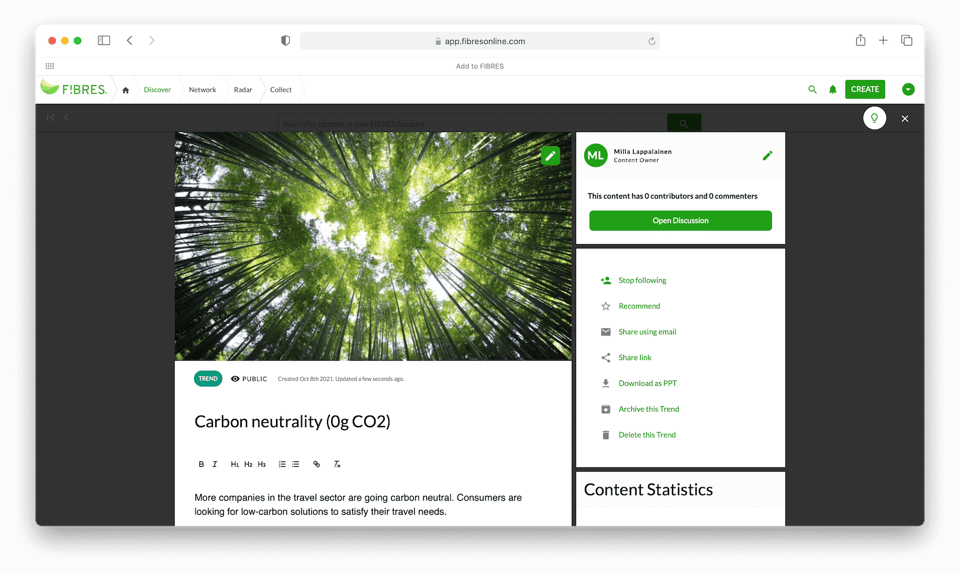Screen dimensions: 960x573
Task: Click the notifications bell icon
Action: click(832, 90)
